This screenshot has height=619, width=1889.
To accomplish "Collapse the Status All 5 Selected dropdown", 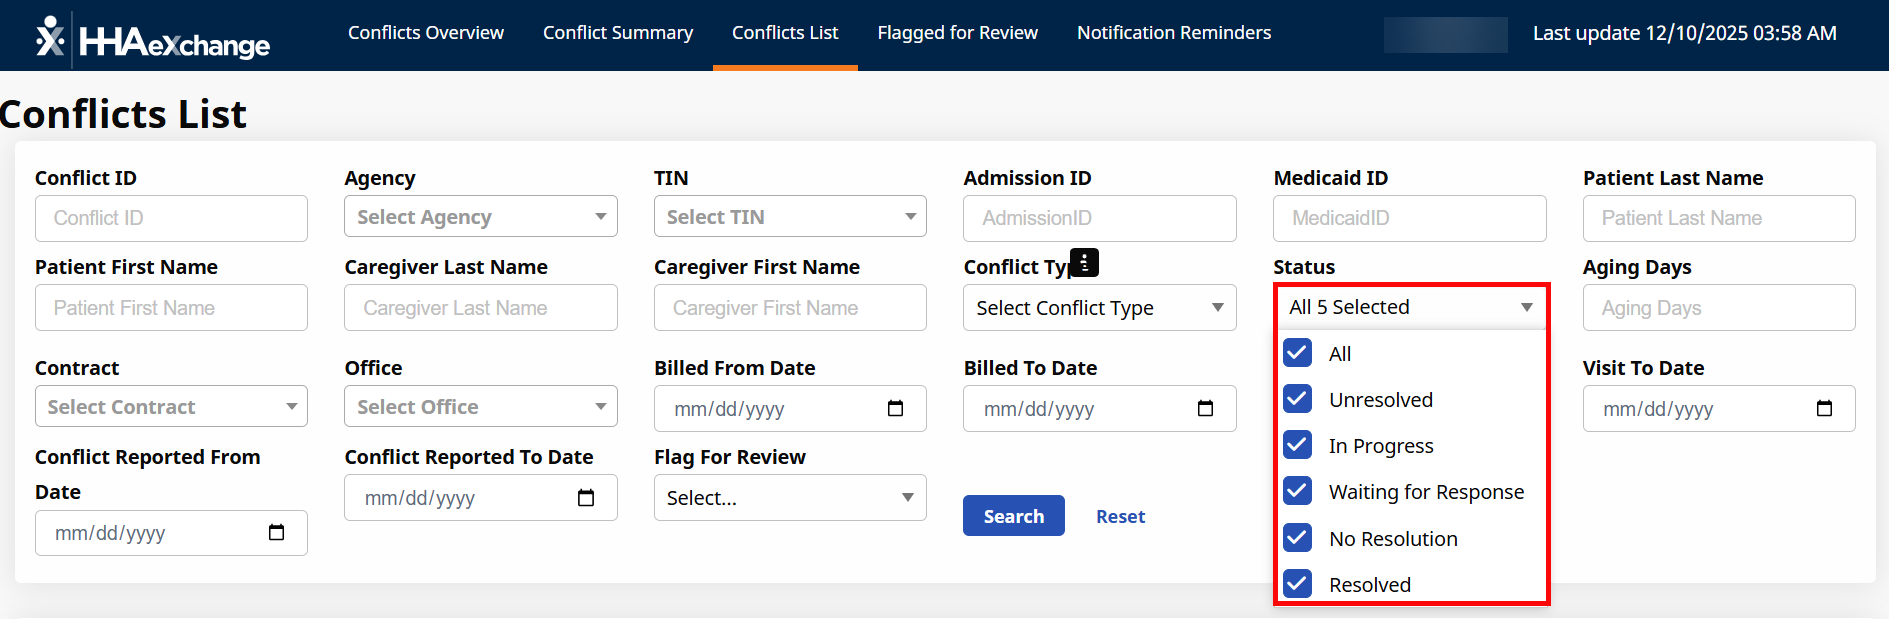I will point(1410,307).
